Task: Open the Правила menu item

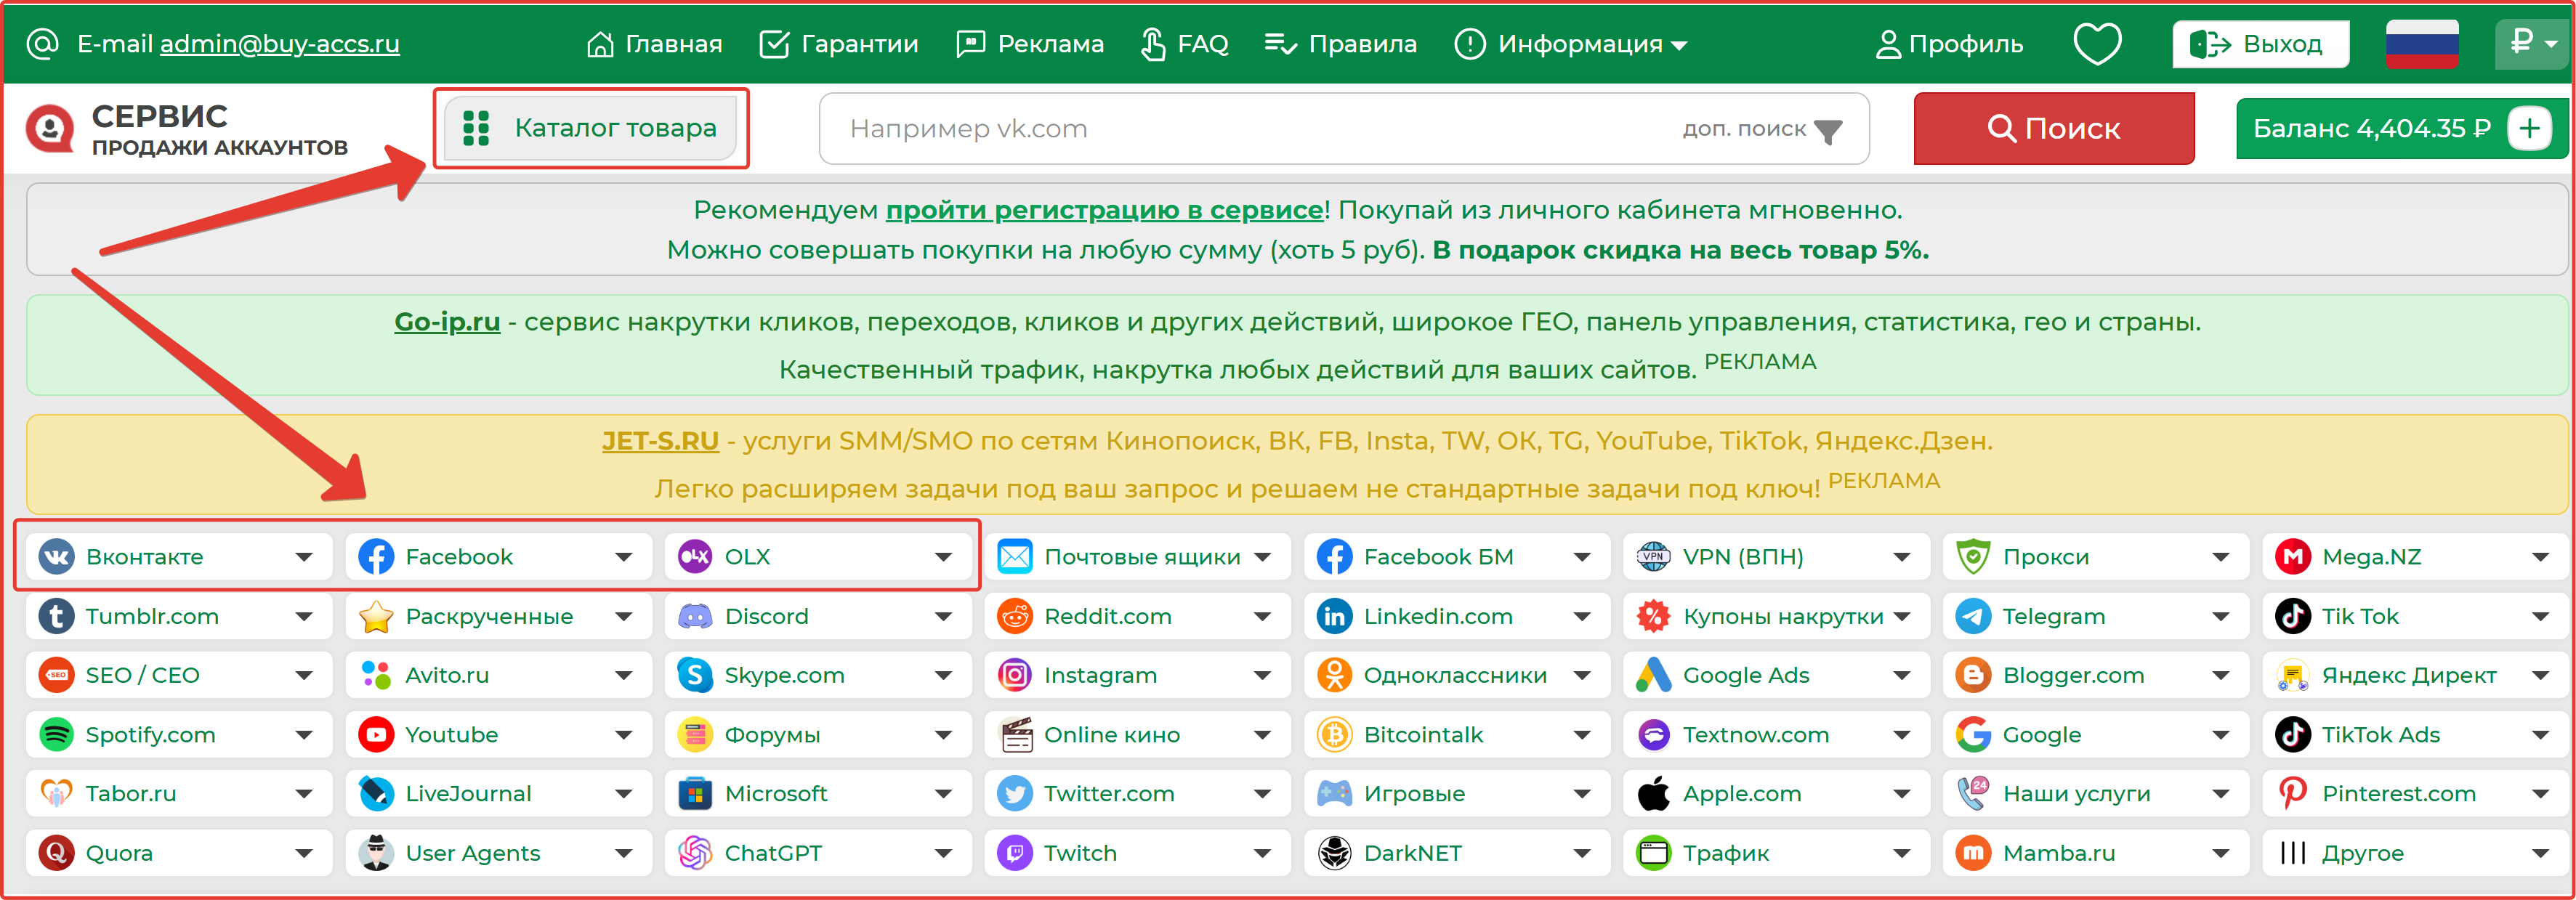Action: click(1340, 44)
